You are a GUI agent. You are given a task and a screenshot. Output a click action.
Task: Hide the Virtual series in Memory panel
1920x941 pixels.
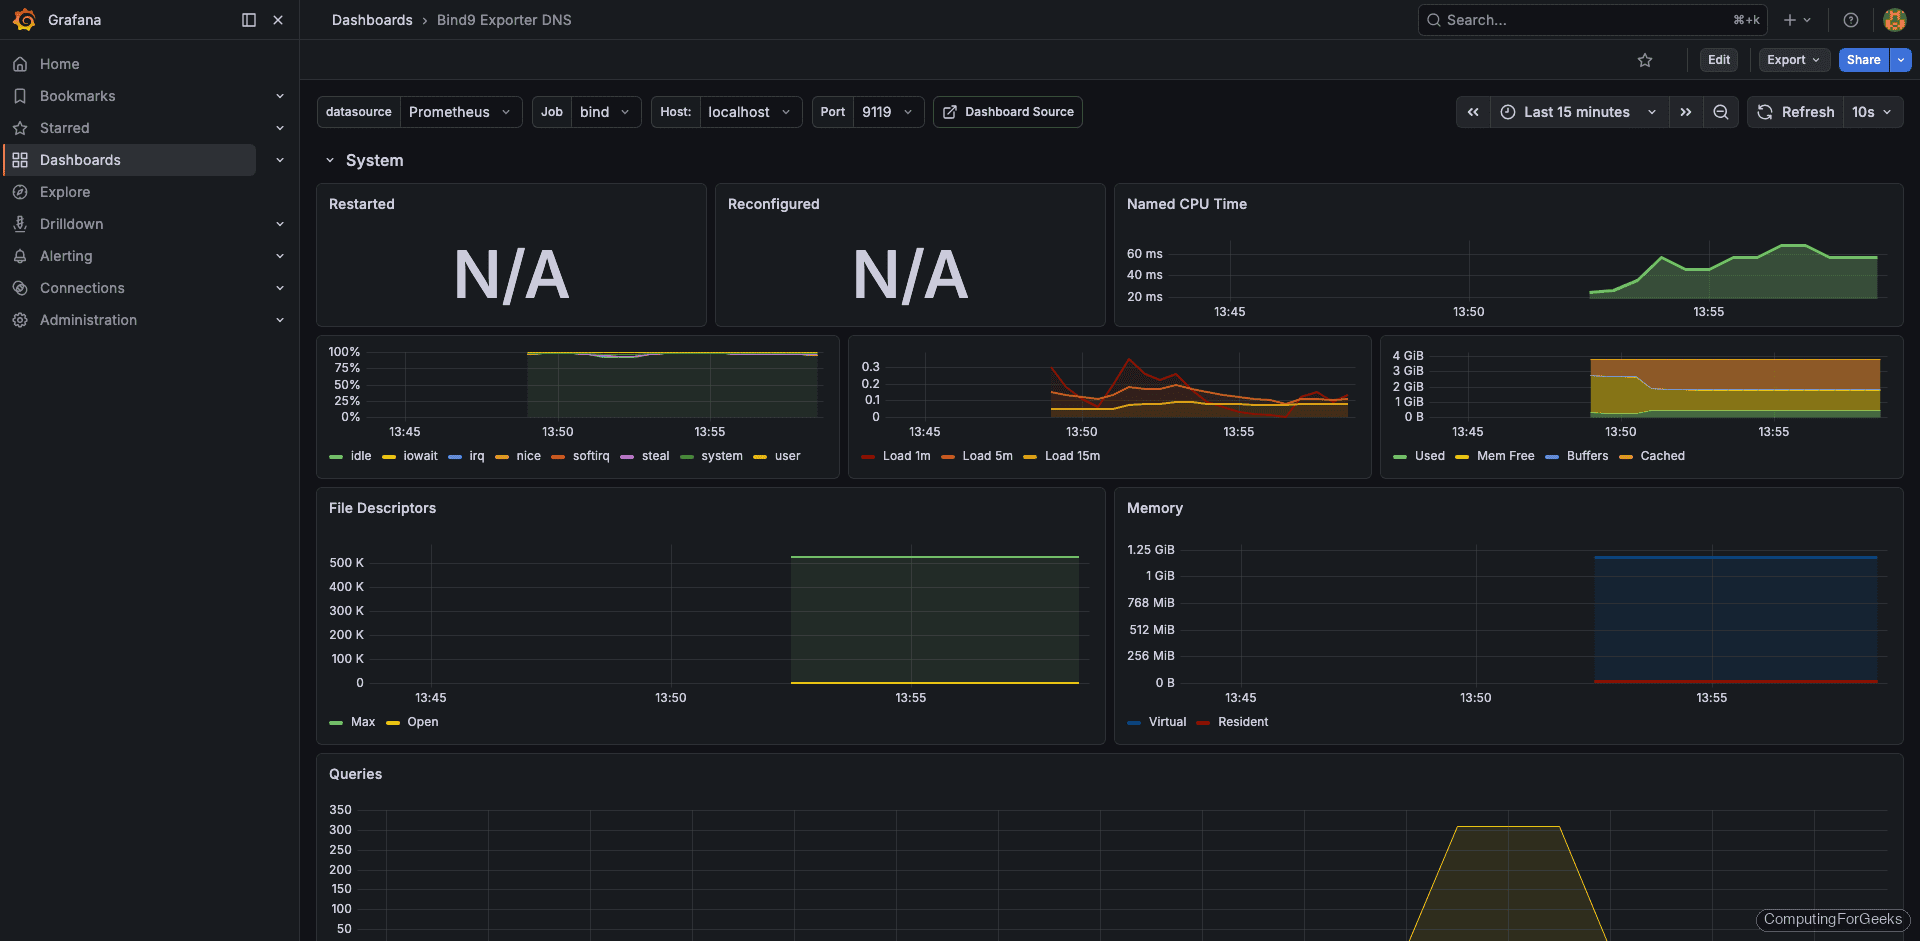coord(1166,722)
